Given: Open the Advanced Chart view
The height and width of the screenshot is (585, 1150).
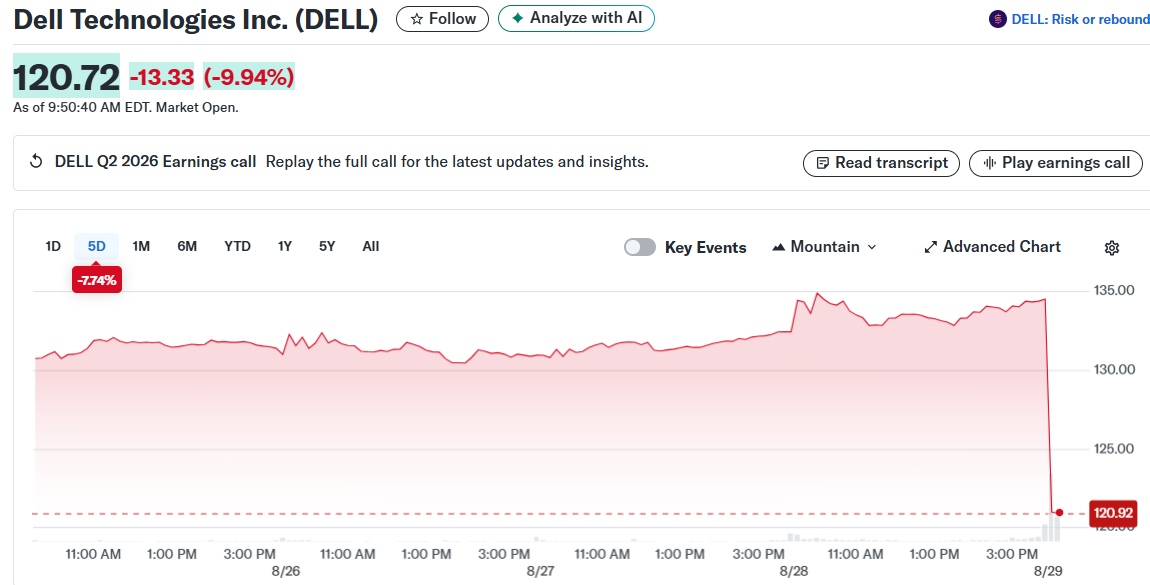Looking at the screenshot, I should [x=992, y=247].
